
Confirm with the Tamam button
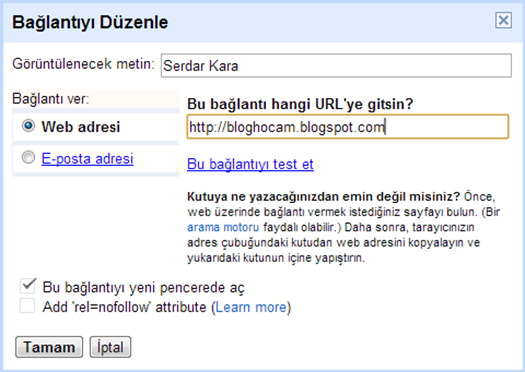tap(49, 347)
